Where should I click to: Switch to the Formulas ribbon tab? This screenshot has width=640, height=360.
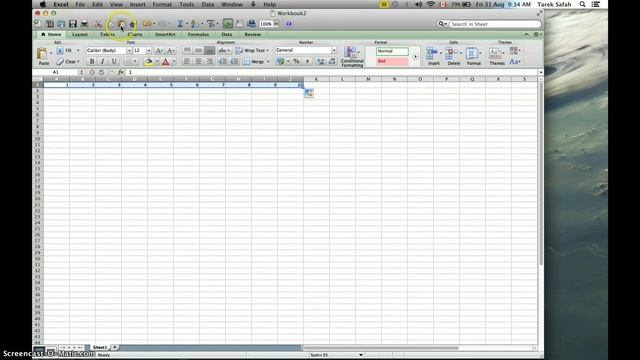pyautogui.click(x=198, y=35)
